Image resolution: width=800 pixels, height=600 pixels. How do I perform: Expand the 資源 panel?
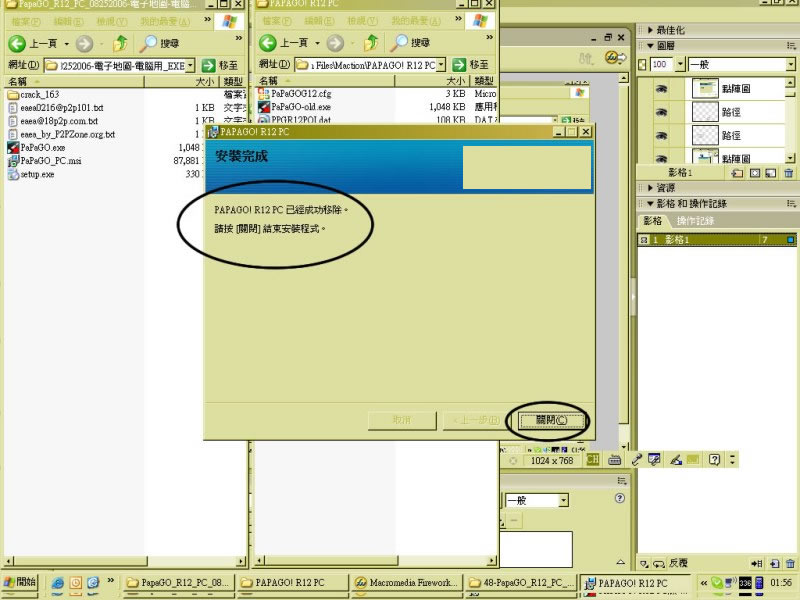(x=650, y=188)
